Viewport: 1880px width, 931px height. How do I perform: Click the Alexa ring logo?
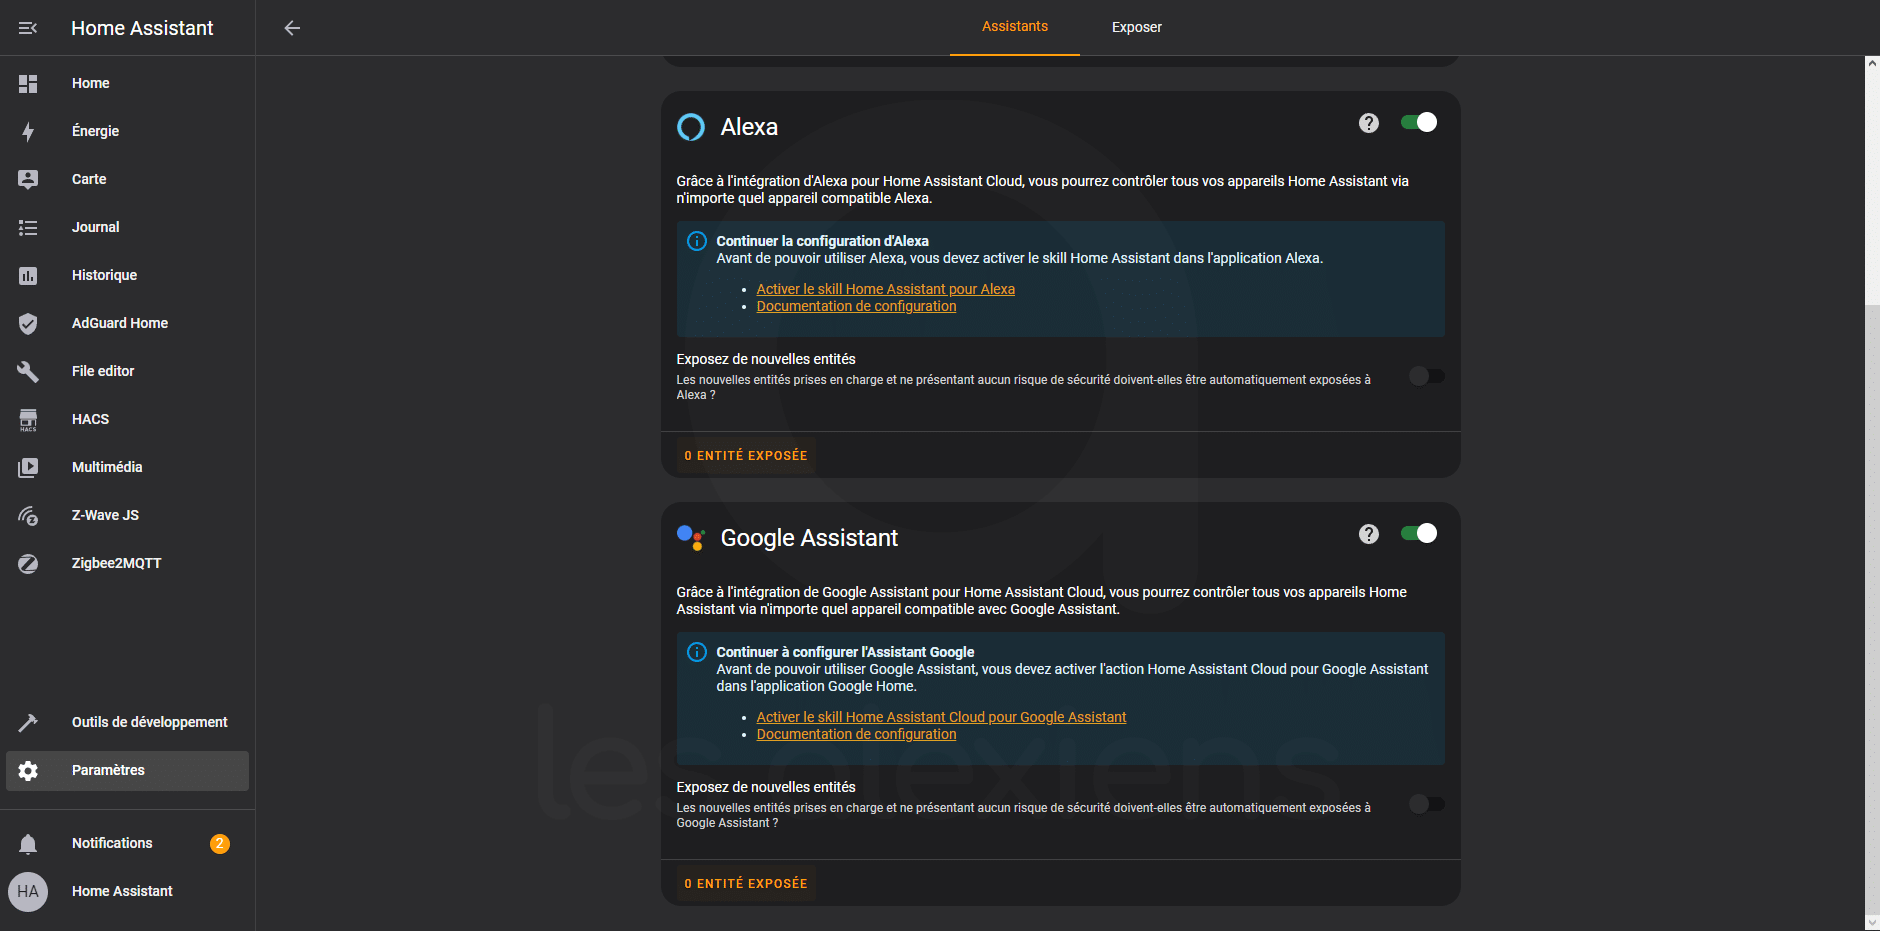coord(691,127)
